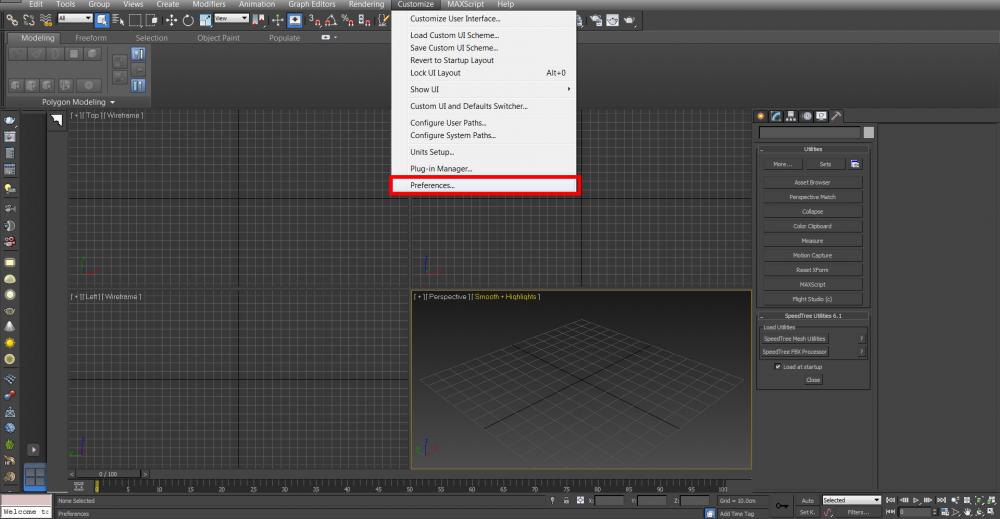Click the object color swatch in command panel
This screenshot has width=1000, height=519.
pyautogui.click(x=869, y=133)
